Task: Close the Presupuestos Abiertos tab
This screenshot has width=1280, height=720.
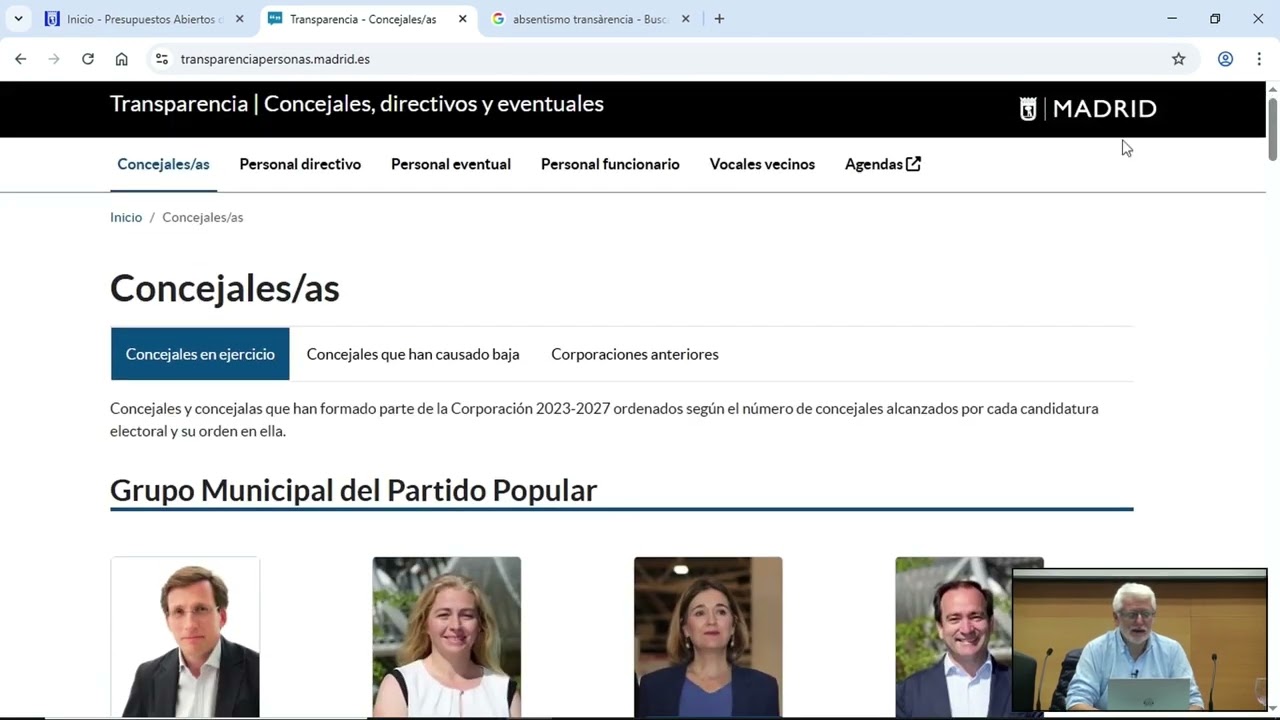Action: [x=239, y=19]
